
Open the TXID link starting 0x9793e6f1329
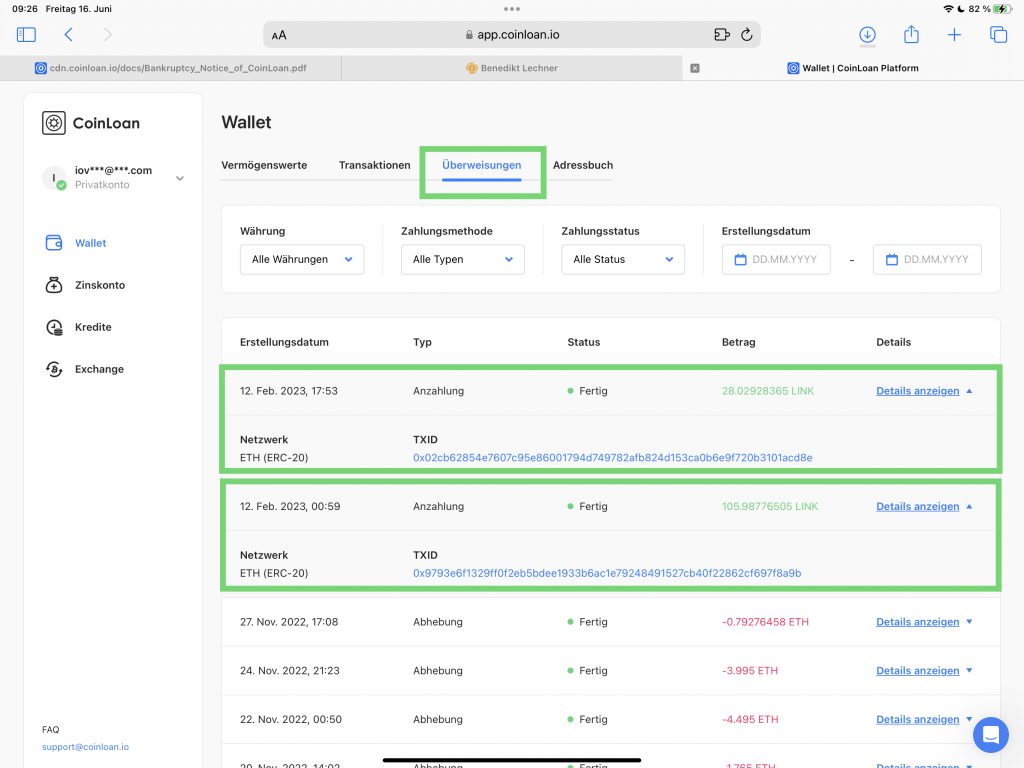coord(607,573)
